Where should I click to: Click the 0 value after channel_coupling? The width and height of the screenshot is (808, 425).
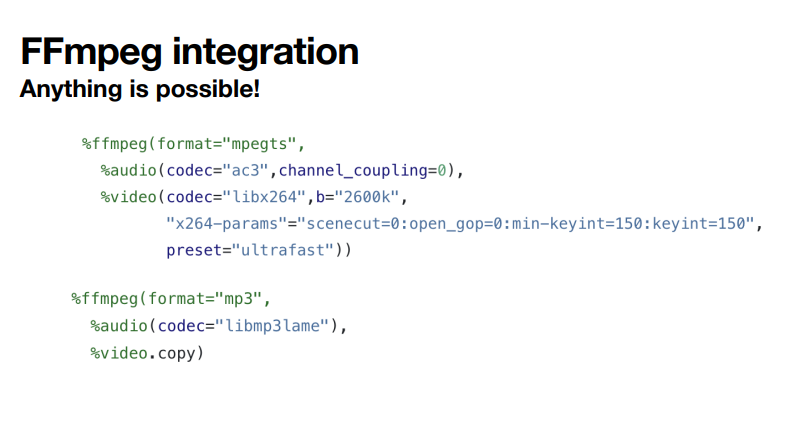[x=442, y=170]
